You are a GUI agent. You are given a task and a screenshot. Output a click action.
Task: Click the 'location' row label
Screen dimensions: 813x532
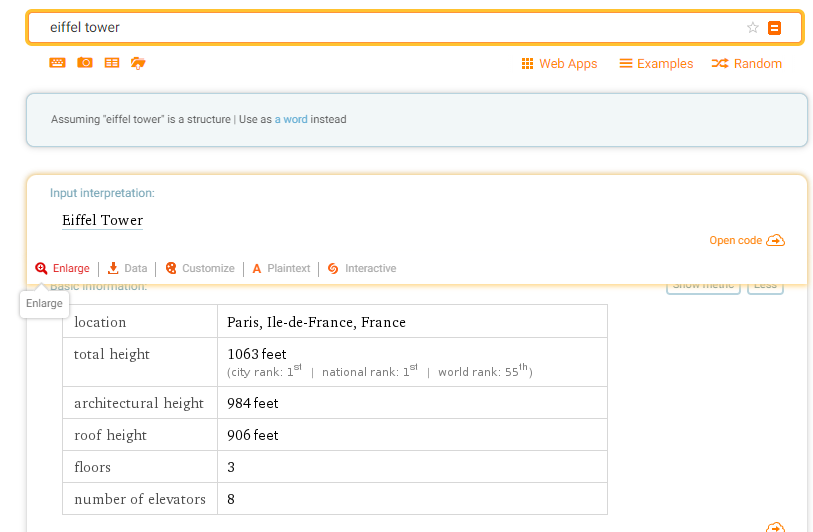[100, 322]
